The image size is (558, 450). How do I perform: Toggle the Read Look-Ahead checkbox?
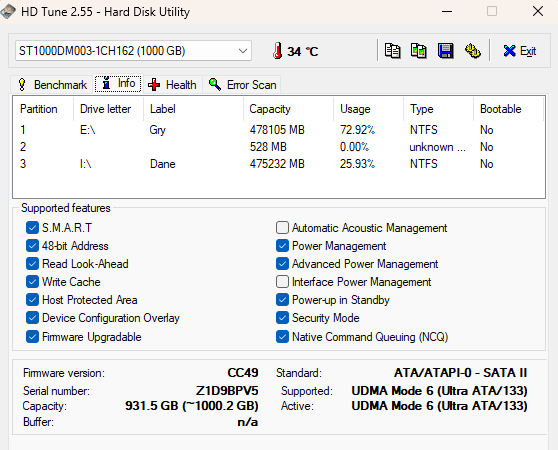tap(32, 264)
